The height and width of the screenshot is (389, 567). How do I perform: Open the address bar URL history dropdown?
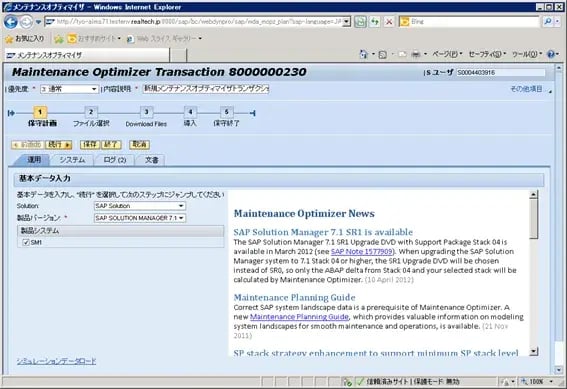coord(346,22)
